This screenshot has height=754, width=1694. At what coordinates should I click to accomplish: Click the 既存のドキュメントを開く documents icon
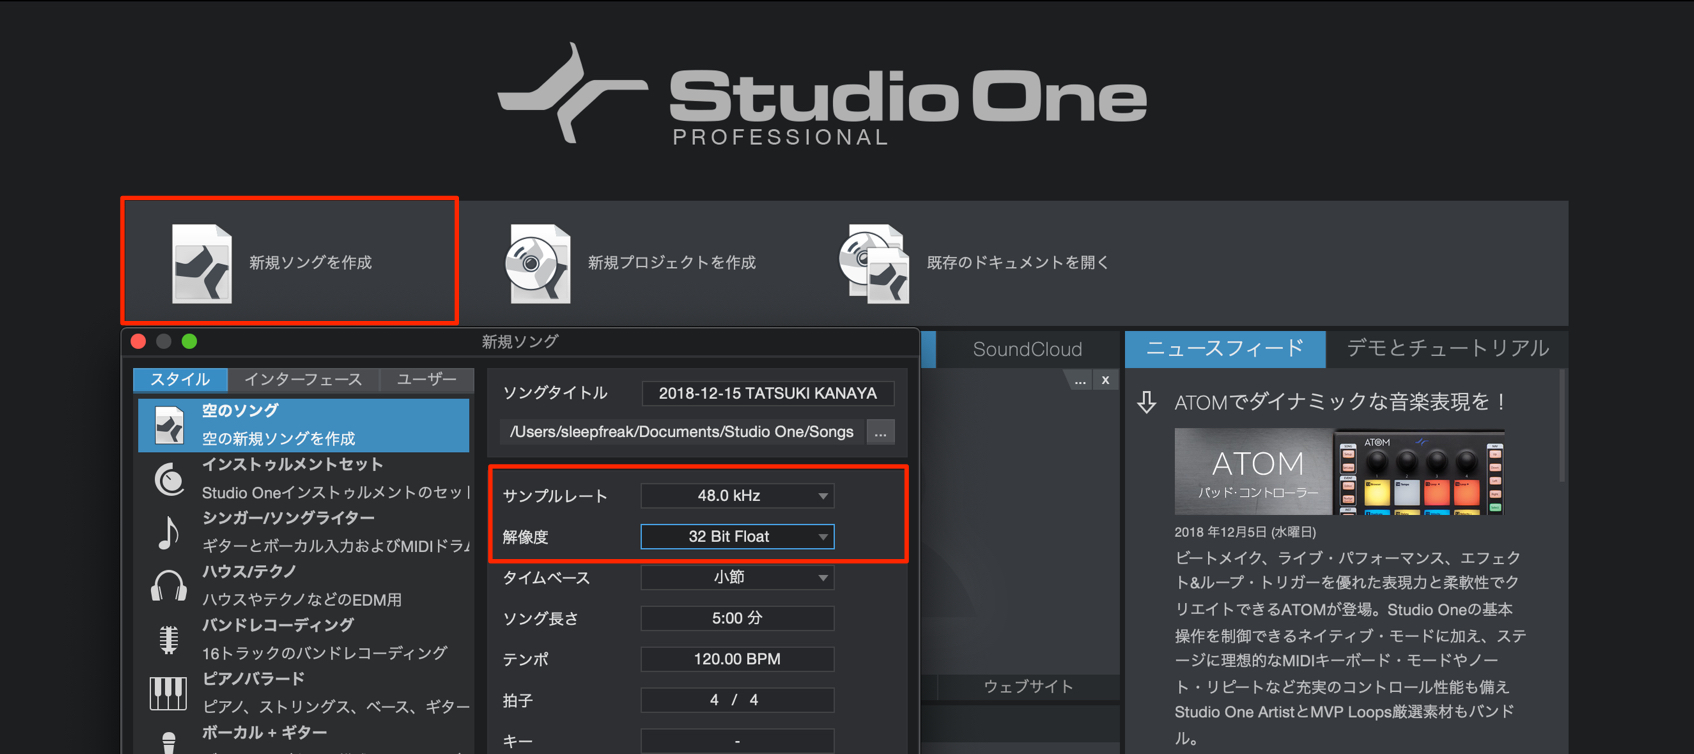click(x=875, y=263)
